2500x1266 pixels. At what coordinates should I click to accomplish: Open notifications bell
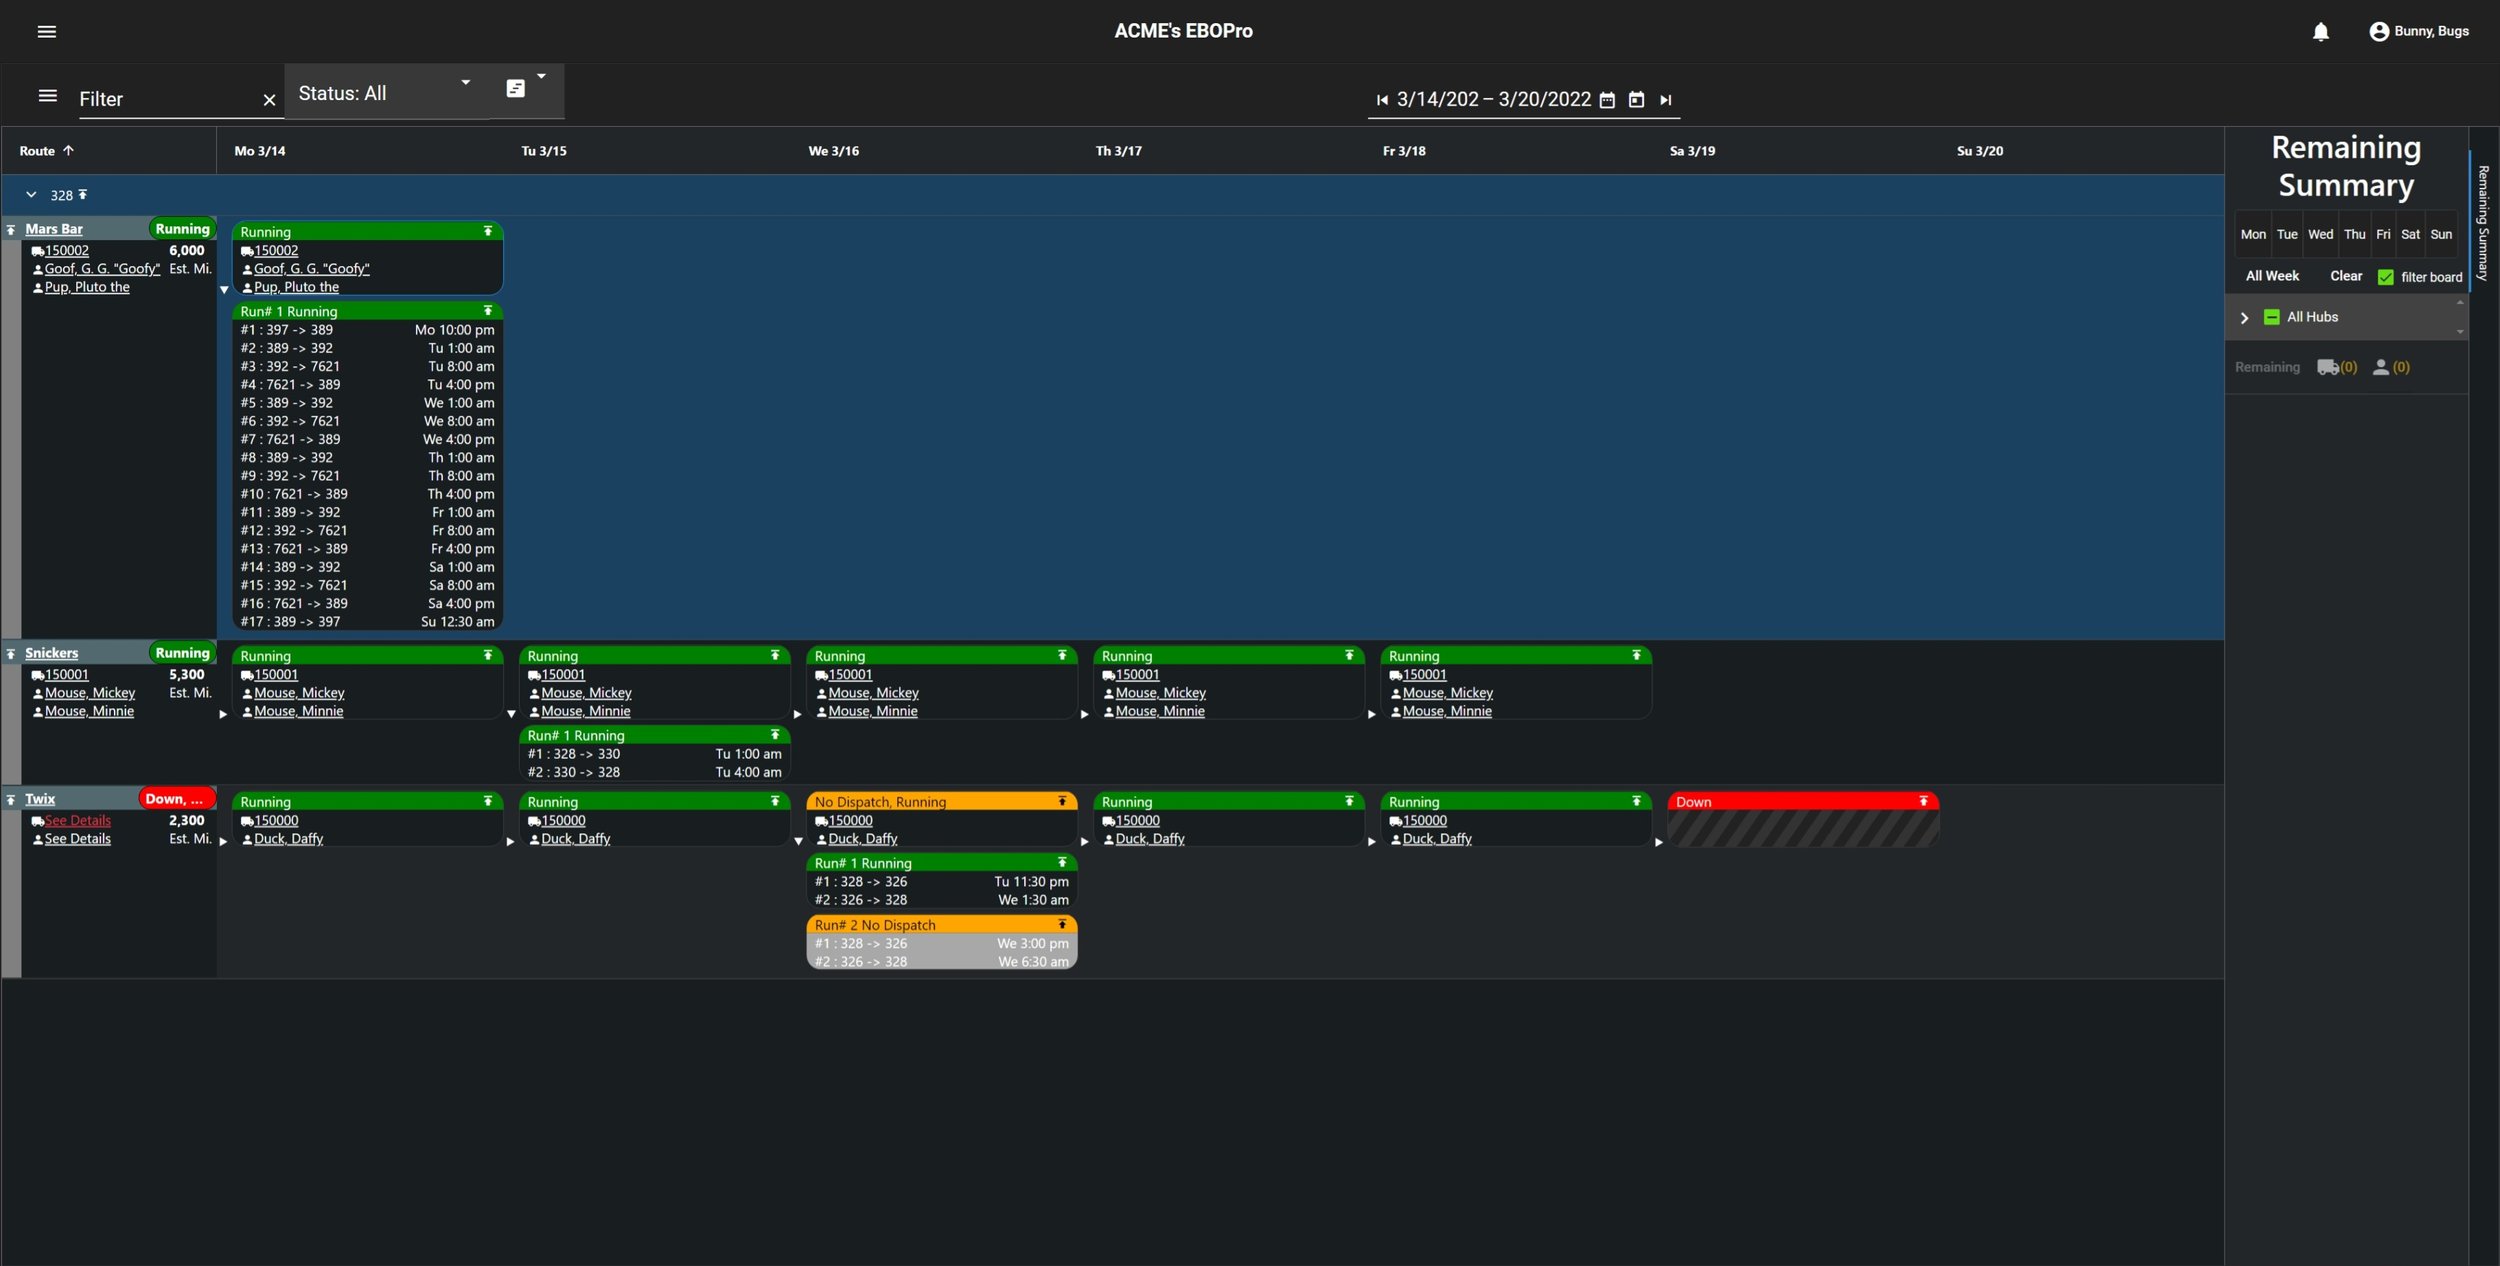tap(2320, 32)
